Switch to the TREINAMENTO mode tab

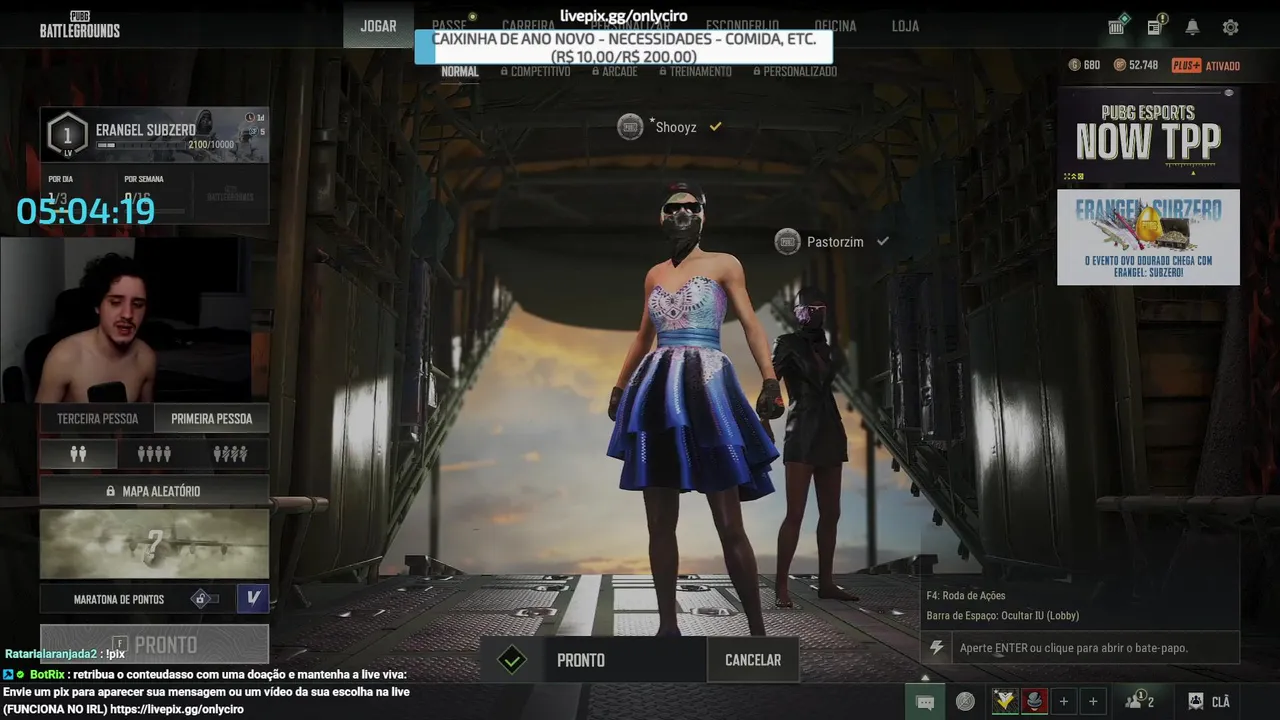coord(695,72)
